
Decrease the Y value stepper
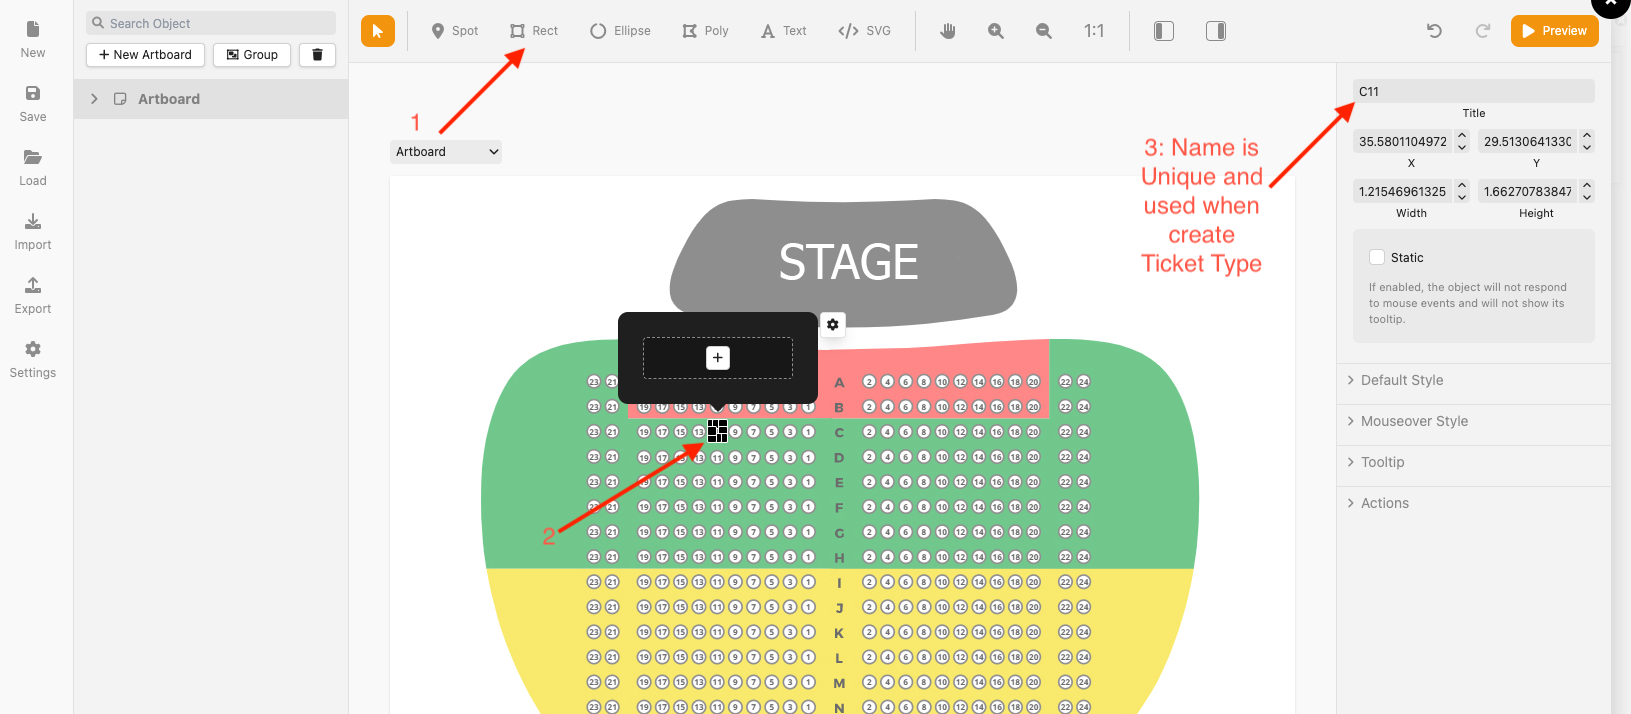[1587, 147]
